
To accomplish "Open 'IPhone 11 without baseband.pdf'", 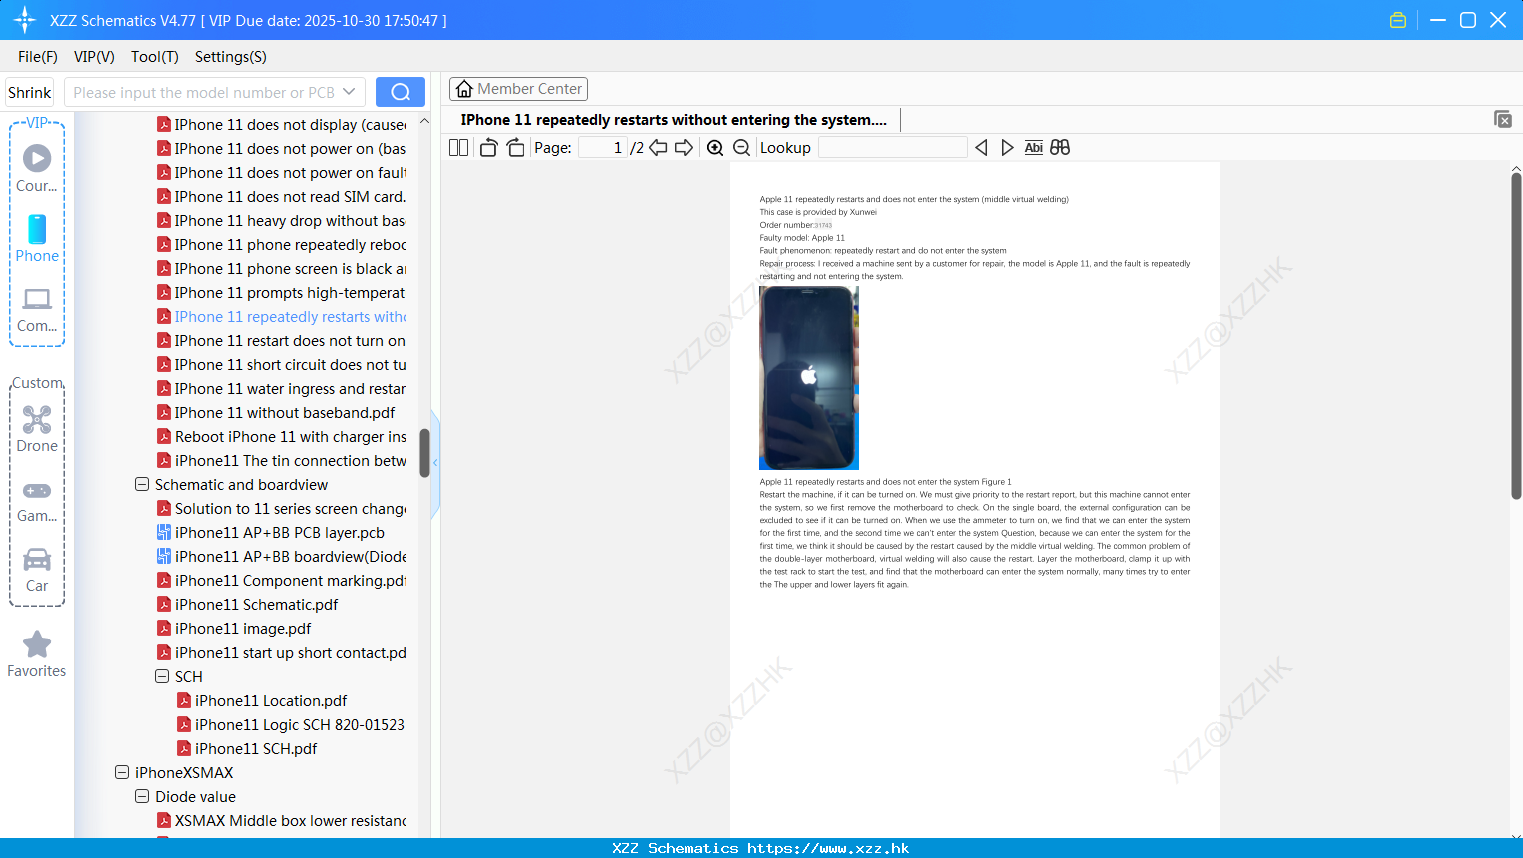I will 277,412.
